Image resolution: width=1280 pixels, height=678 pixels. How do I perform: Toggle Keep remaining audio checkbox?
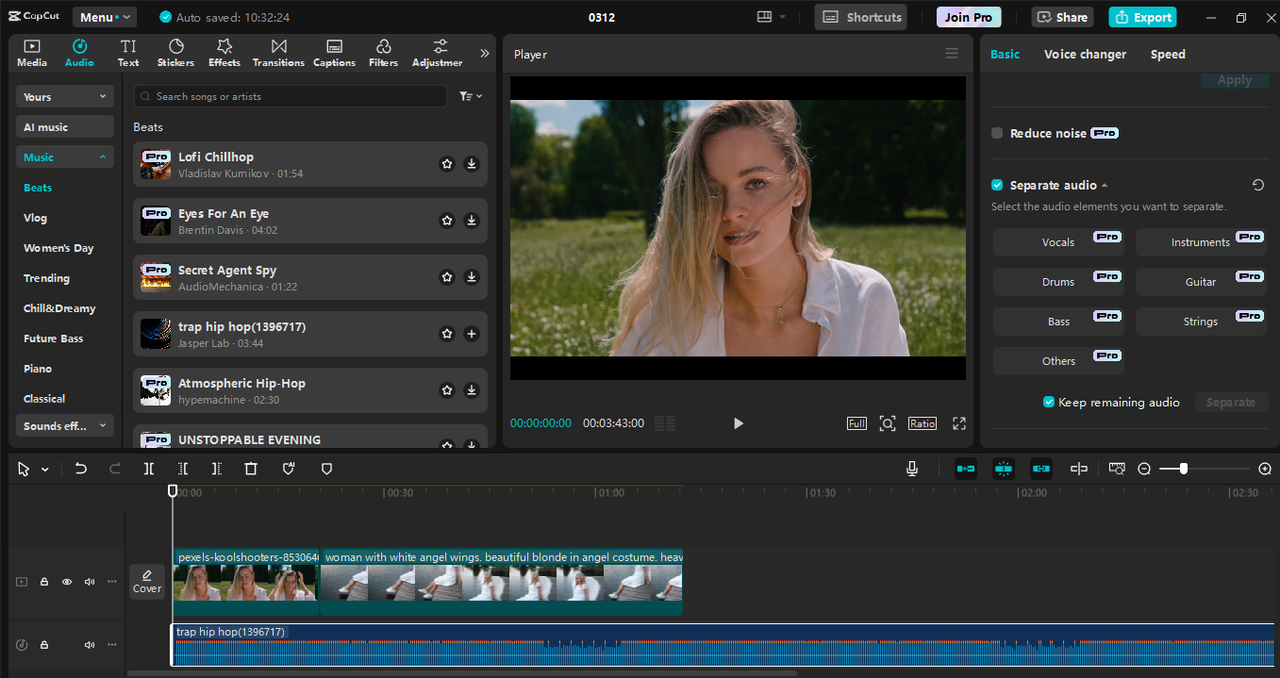coord(1049,402)
